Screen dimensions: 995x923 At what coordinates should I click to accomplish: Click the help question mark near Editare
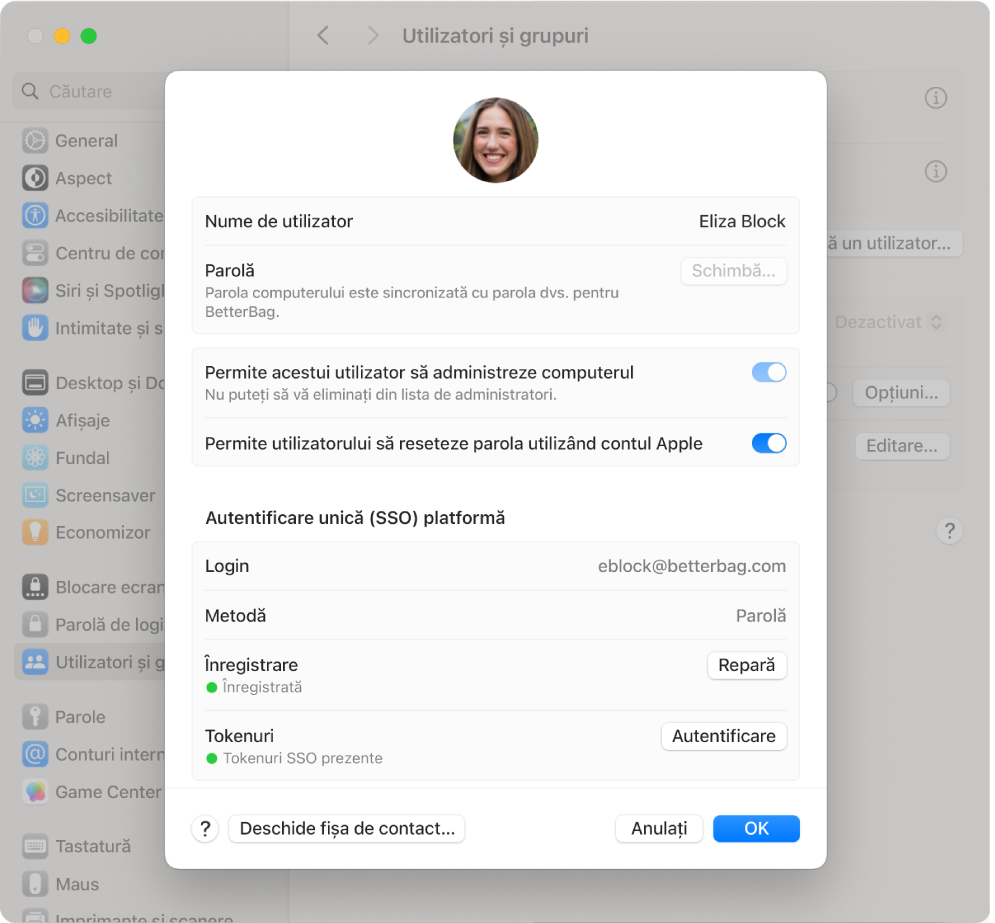[949, 531]
